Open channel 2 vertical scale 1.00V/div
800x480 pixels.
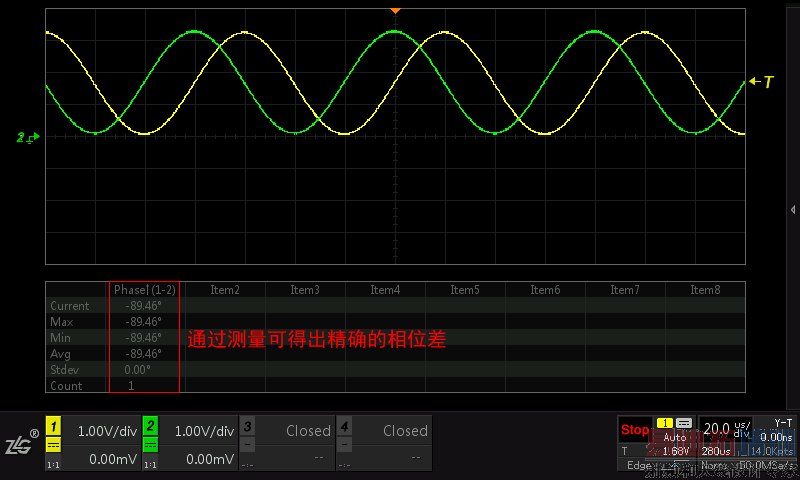tap(204, 432)
